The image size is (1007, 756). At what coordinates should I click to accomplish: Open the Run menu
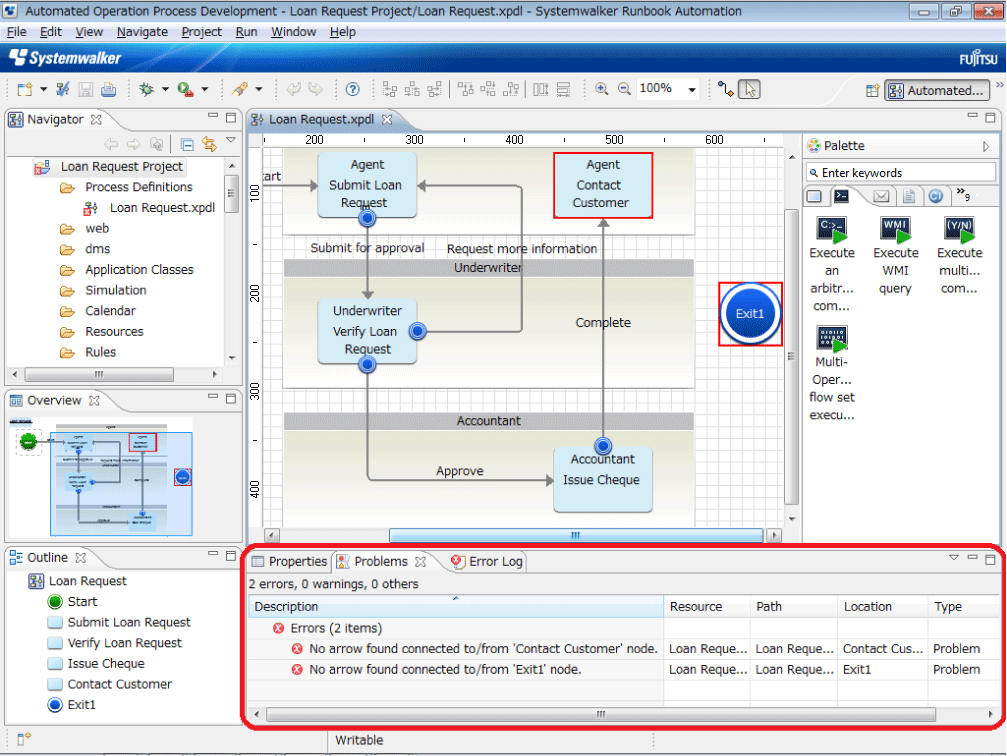click(x=246, y=31)
